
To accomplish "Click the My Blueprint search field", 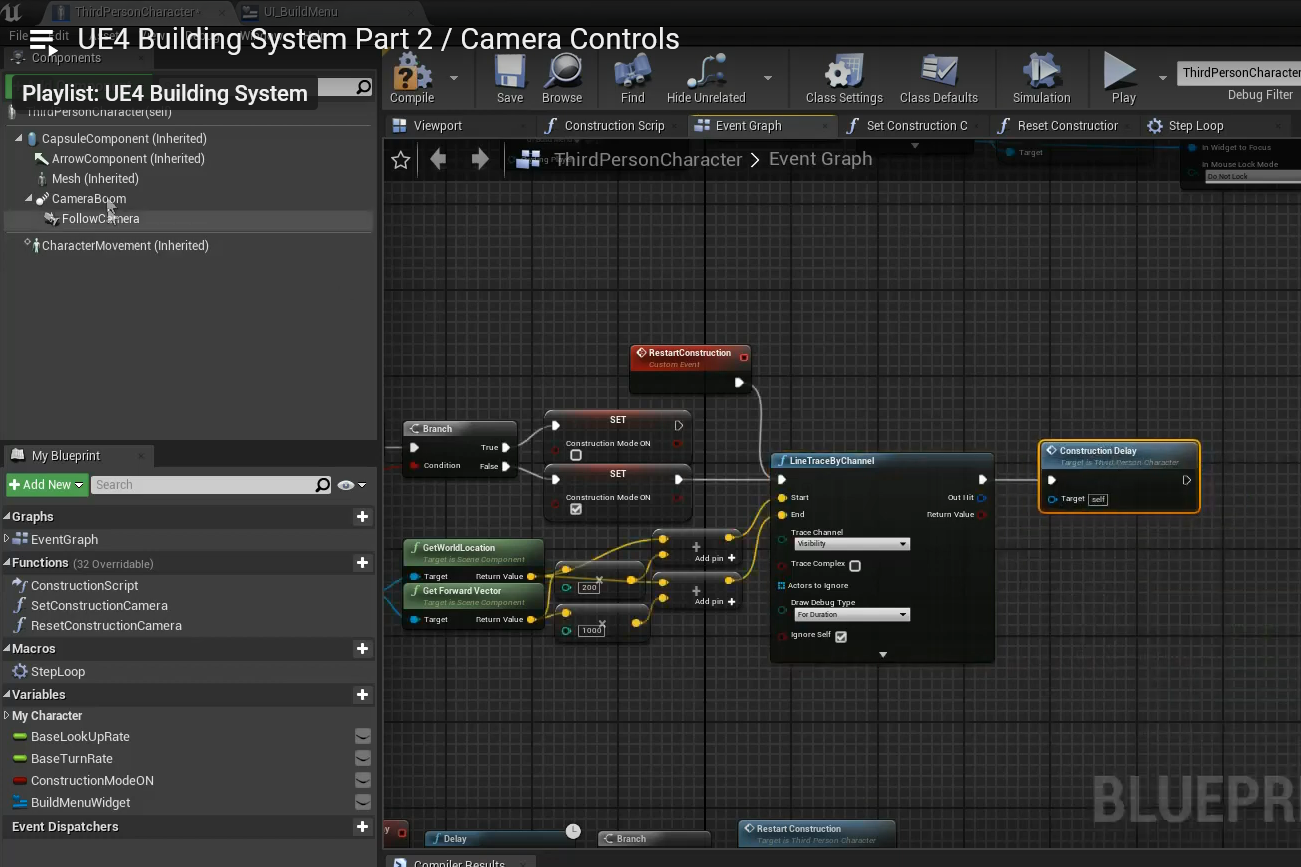I will (x=204, y=485).
